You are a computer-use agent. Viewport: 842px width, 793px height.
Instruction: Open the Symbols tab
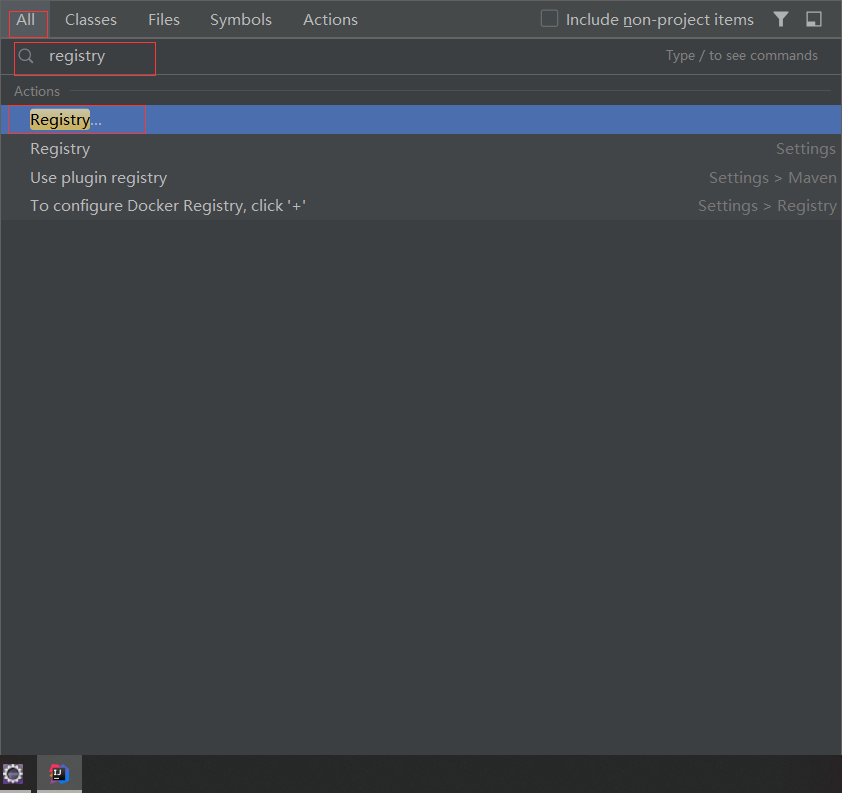[x=241, y=20]
